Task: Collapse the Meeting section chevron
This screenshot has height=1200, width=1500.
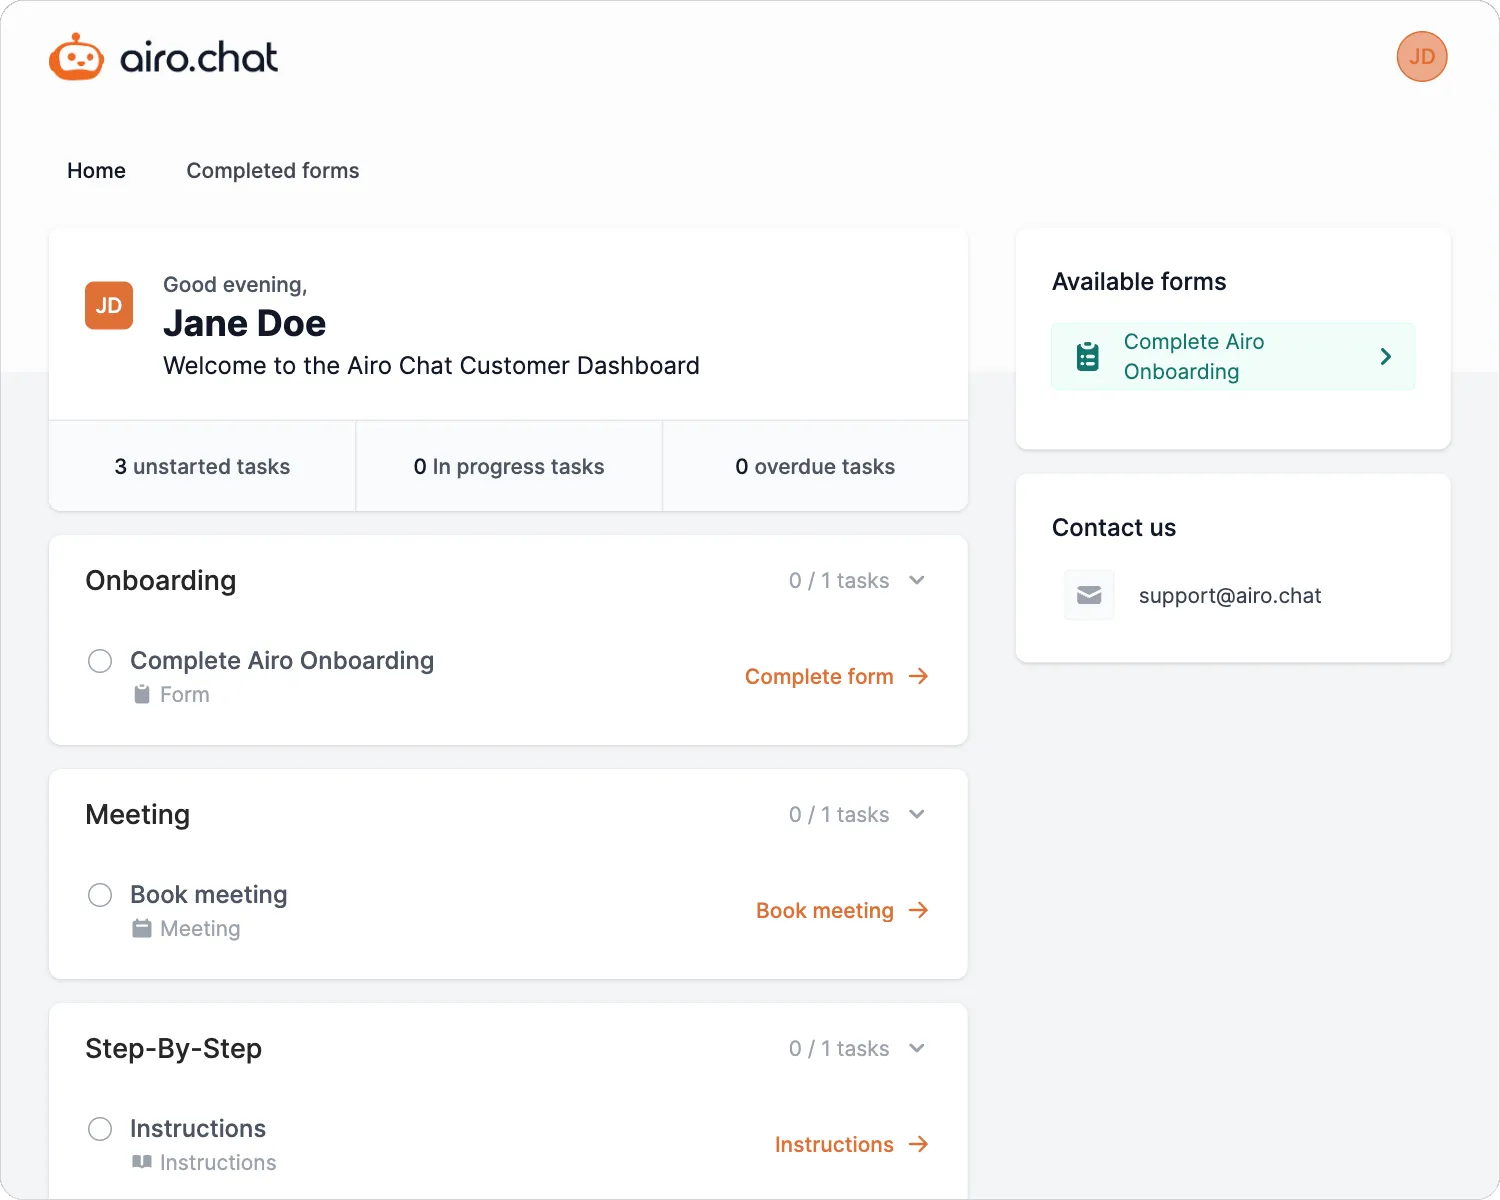Action: [917, 815]
